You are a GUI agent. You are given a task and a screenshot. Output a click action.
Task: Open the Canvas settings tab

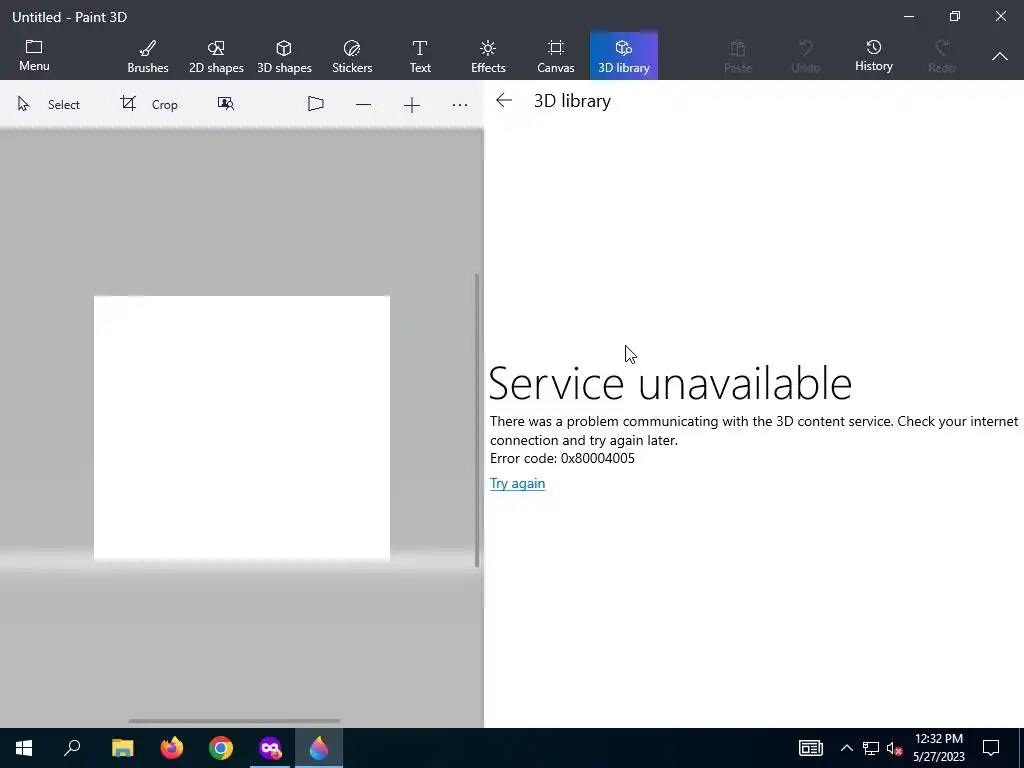(556, 56)
